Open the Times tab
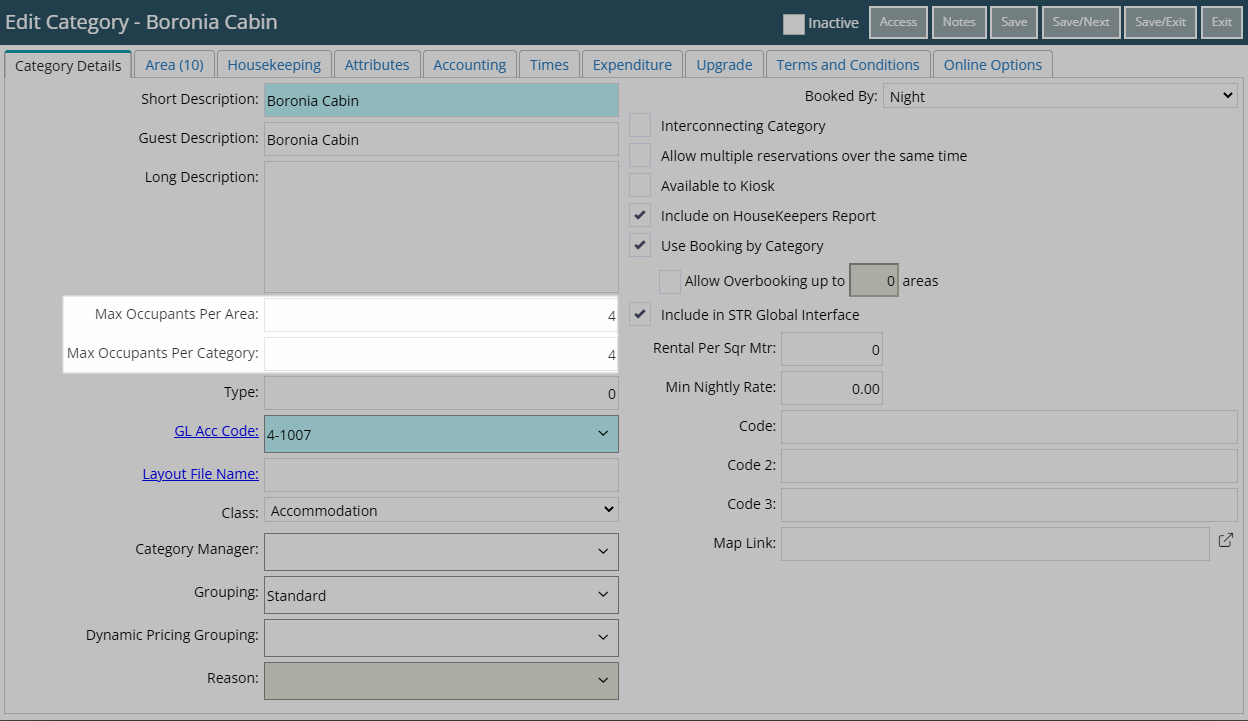 (x=549, y=64)
